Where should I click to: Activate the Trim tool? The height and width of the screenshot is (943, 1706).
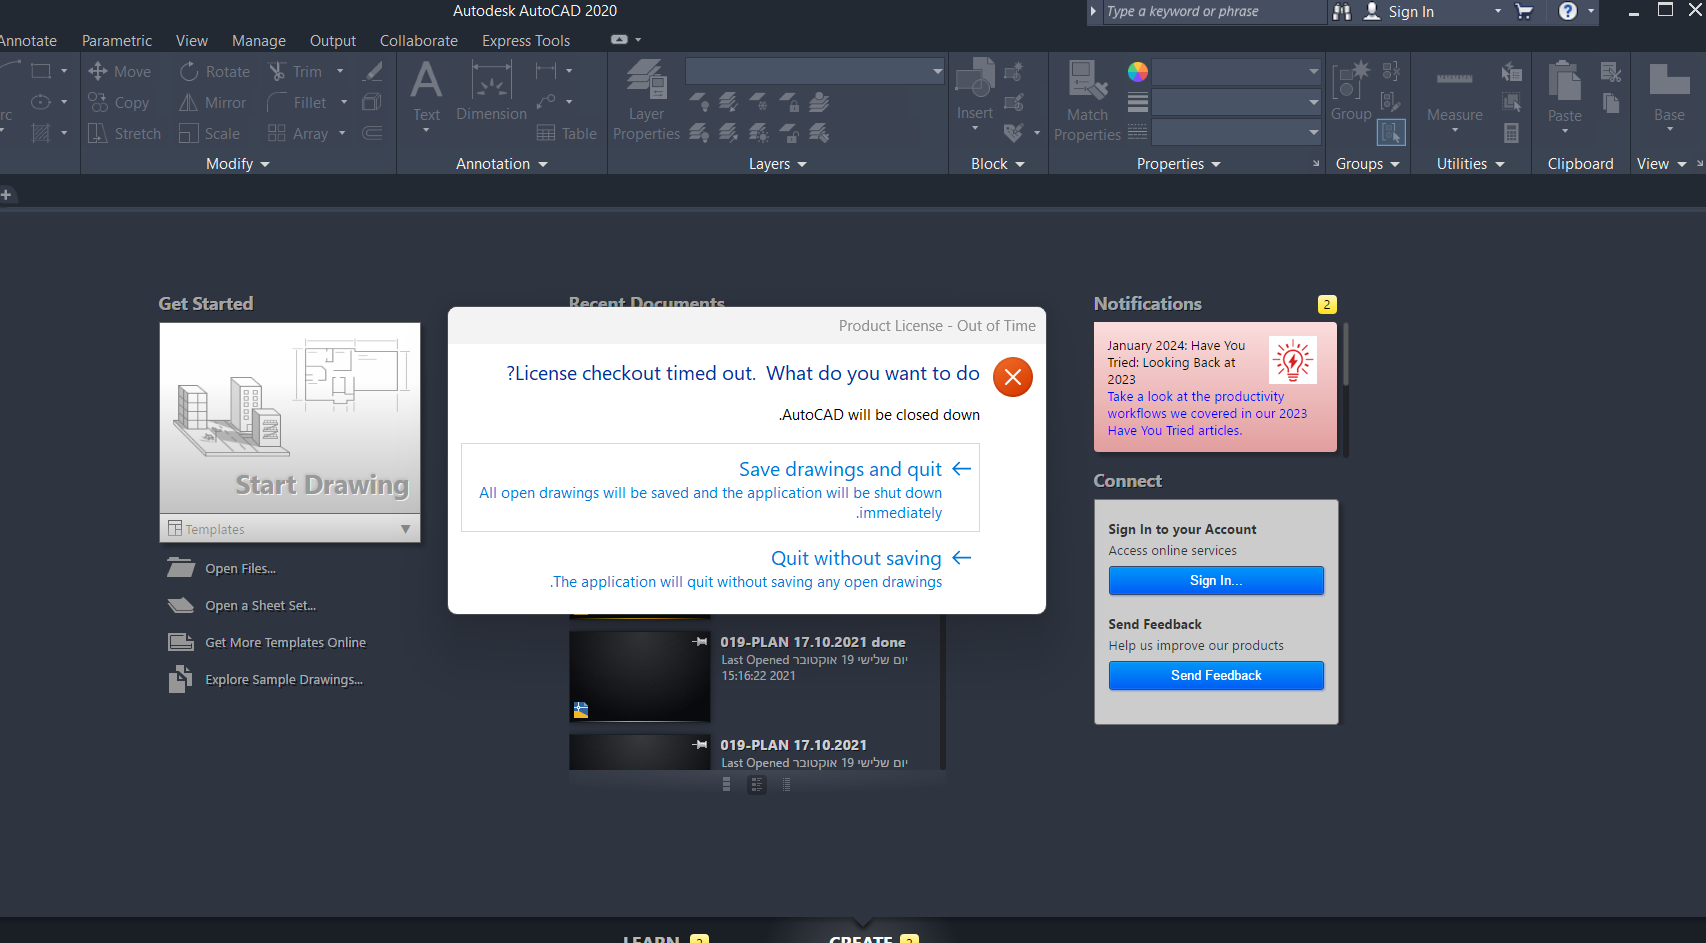click(x=295, y=72)
